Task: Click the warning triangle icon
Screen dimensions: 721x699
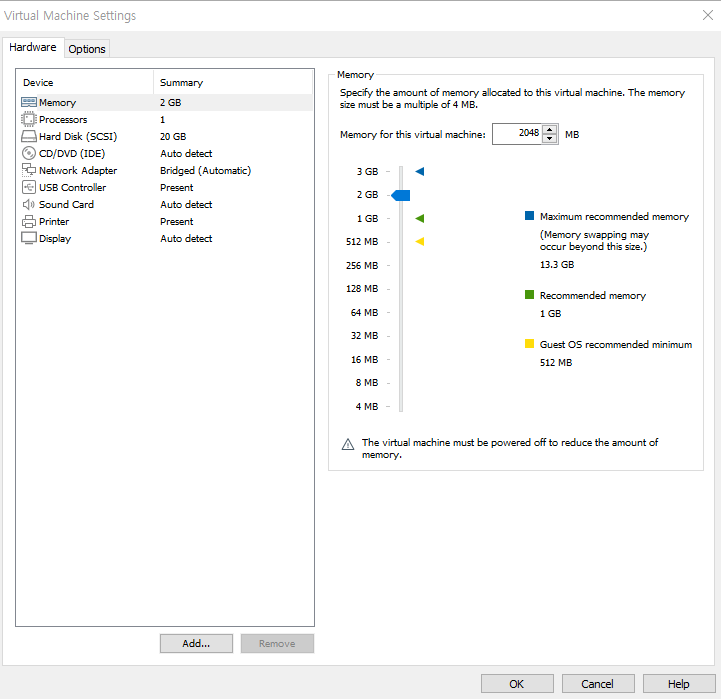Action: click(x=348, y=444)
